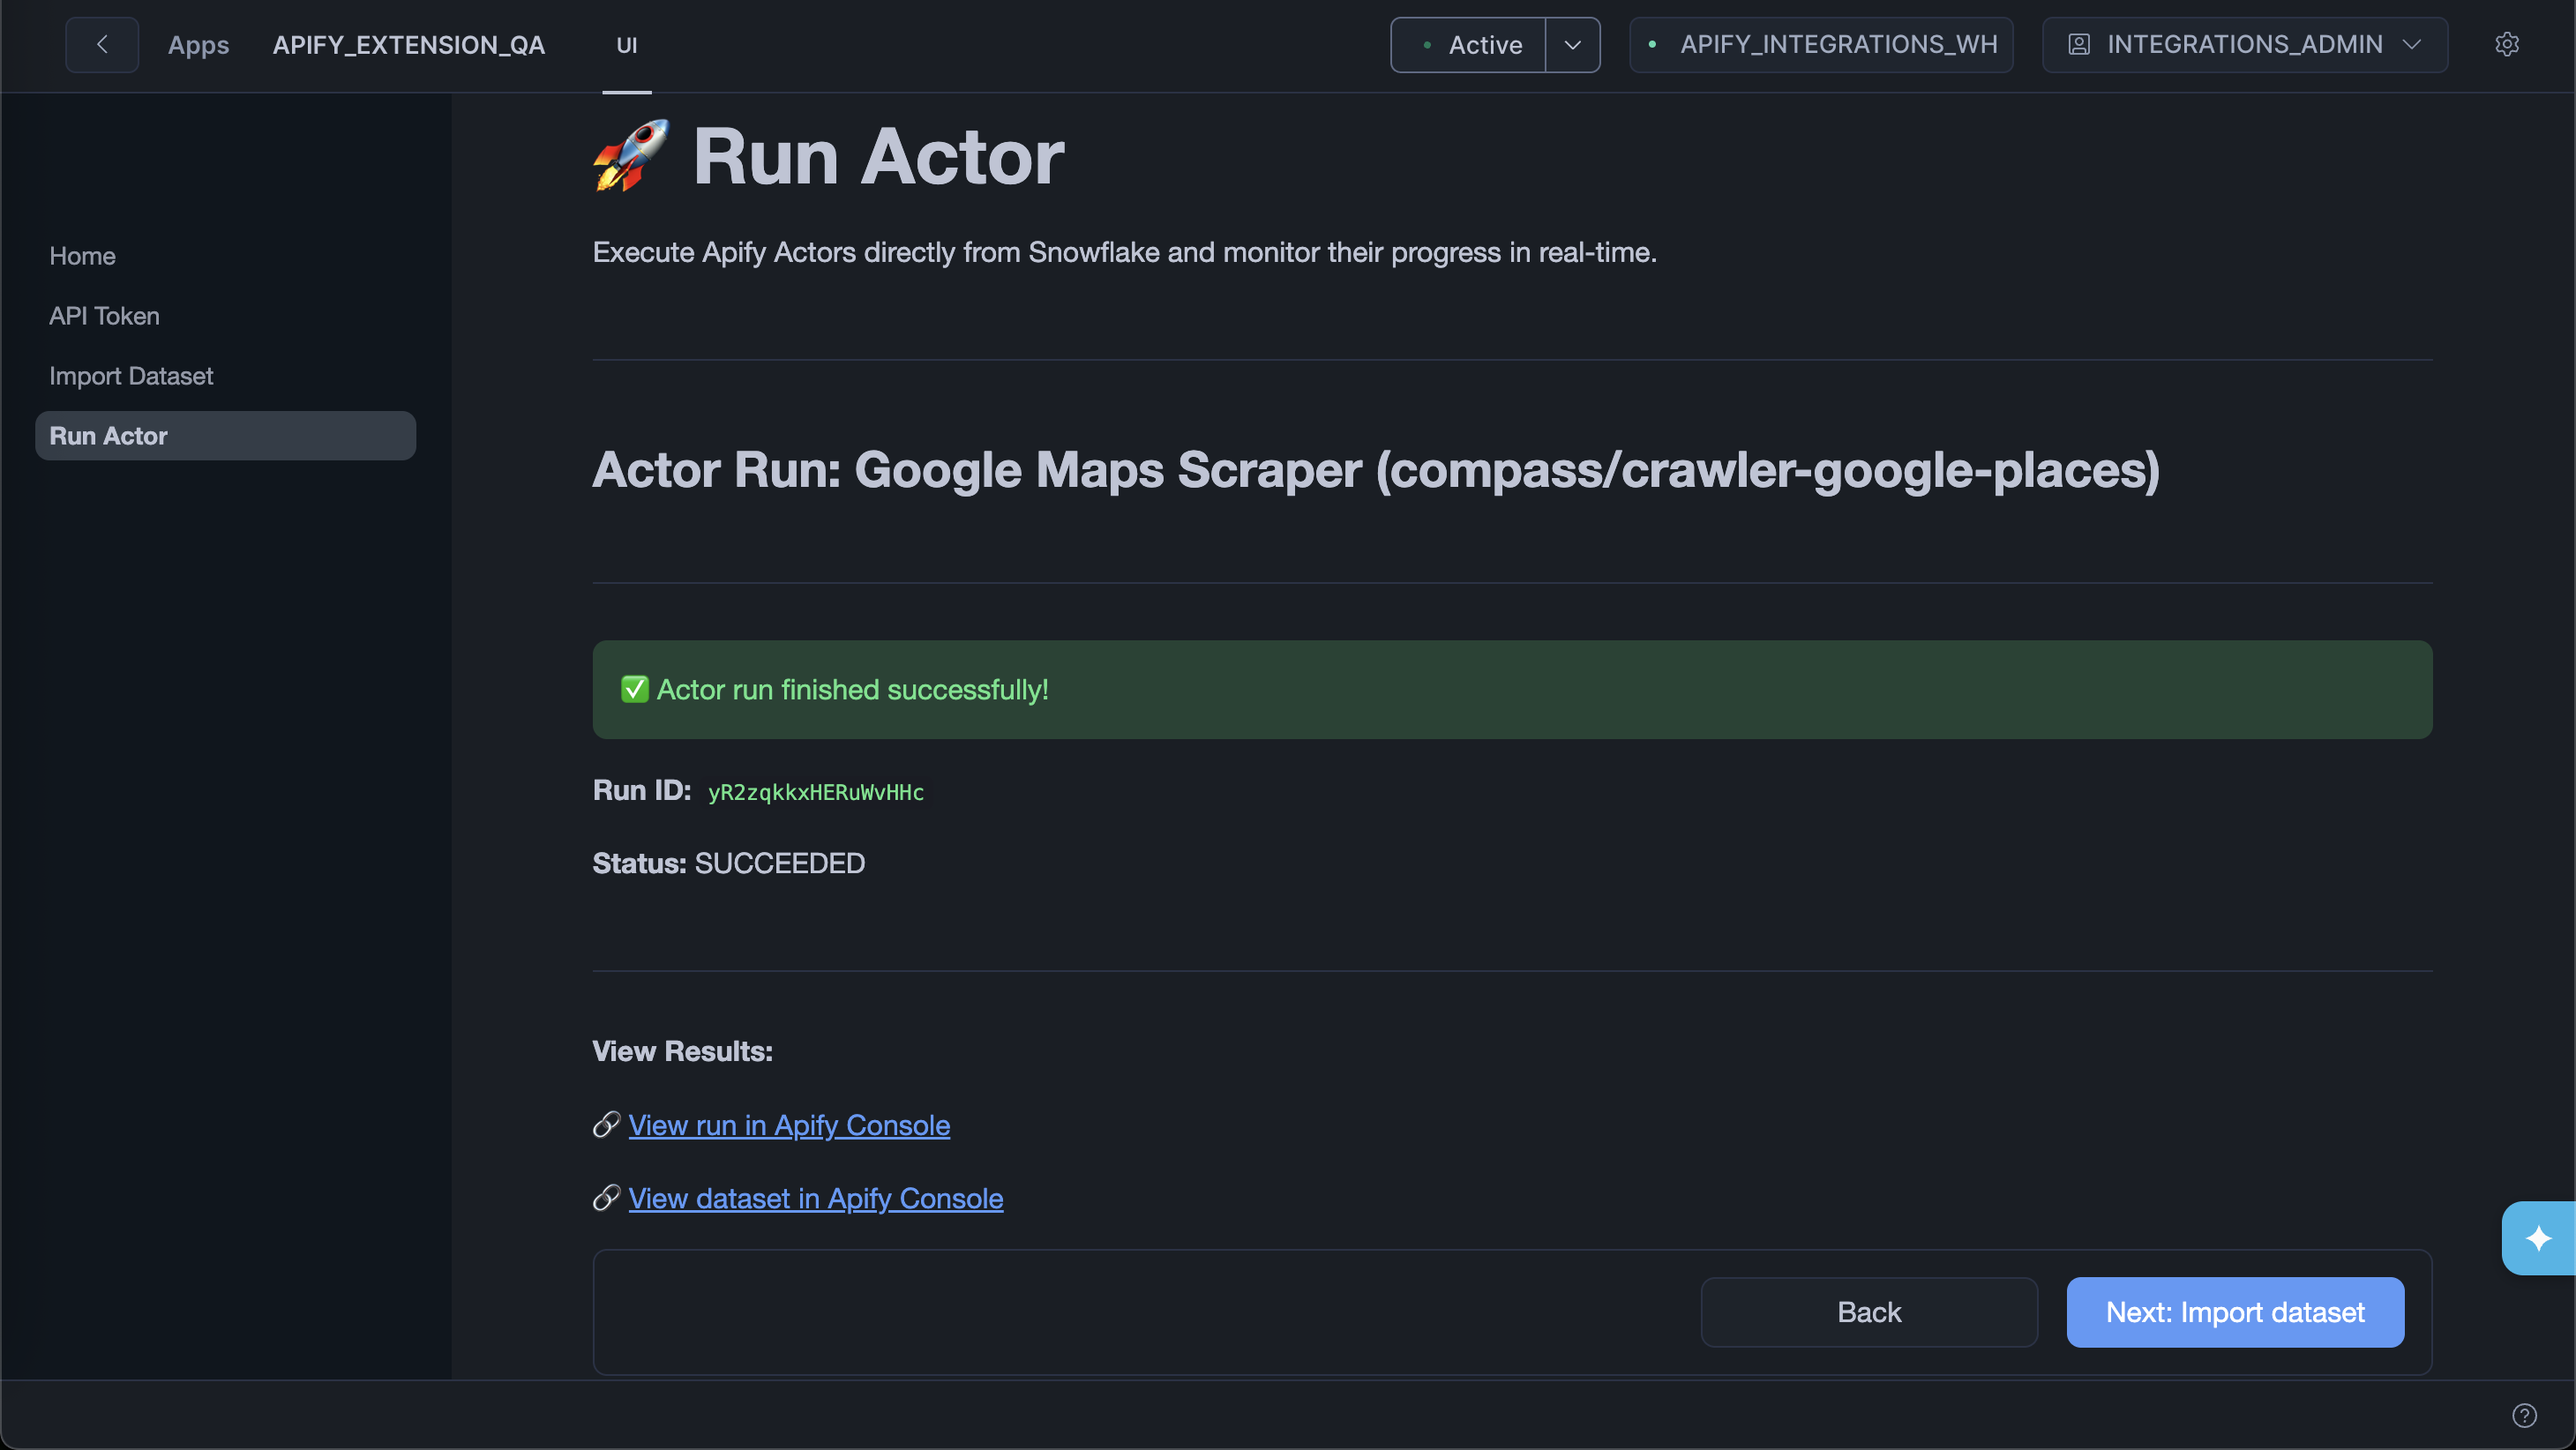2576x1450 pixels.
Task: Open the help question mark icon
Action: click(x=2524, y=1415)
